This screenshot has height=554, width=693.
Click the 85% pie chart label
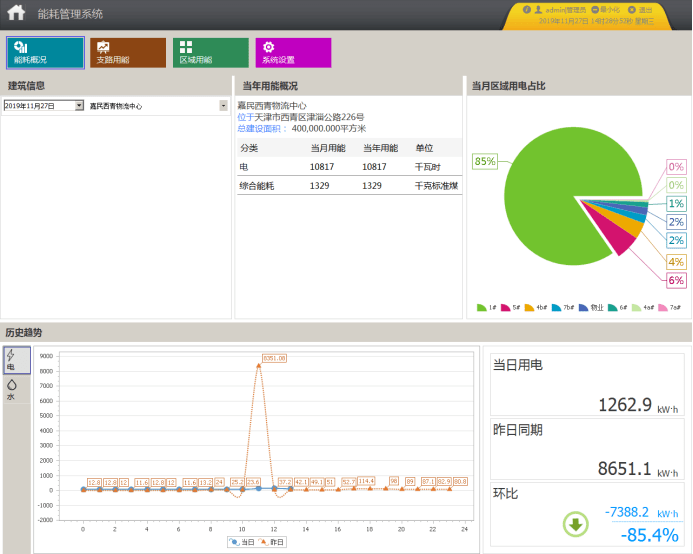pyautogui.click(x=485, y=161)
